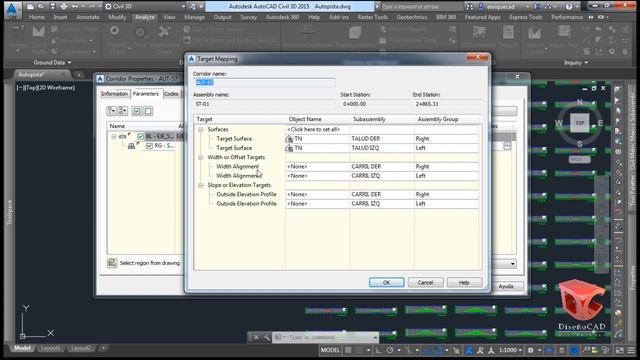Screen dimensions: 640x360
Task: Click the Select All checkmark icon in Corridor Properties
Action: [137, 111]
